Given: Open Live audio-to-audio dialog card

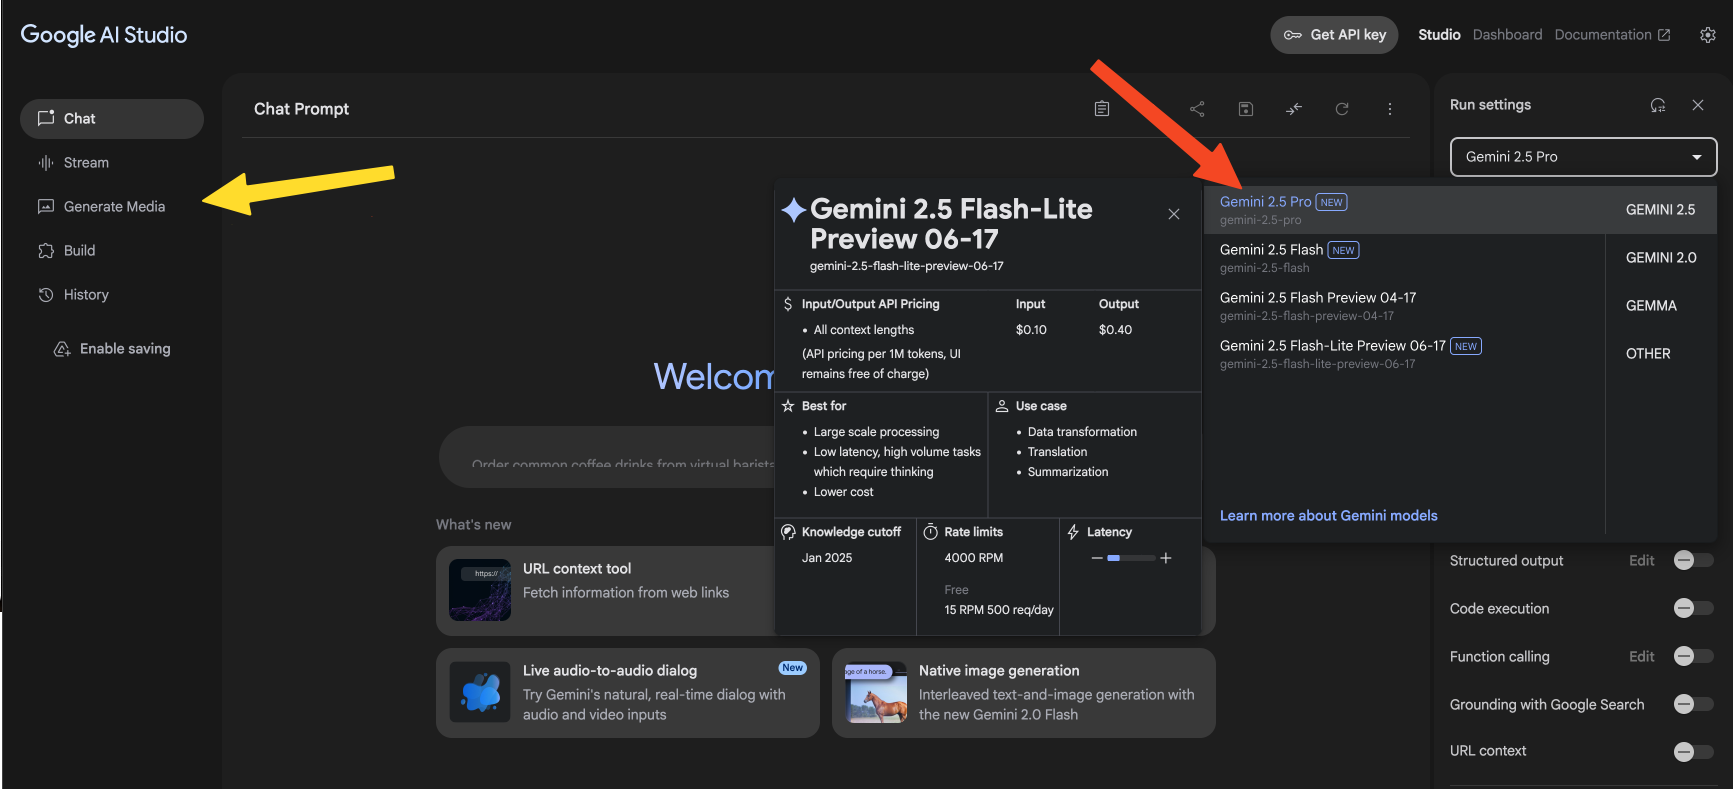Looking at the screenshot, I should (x=628, y=693).
